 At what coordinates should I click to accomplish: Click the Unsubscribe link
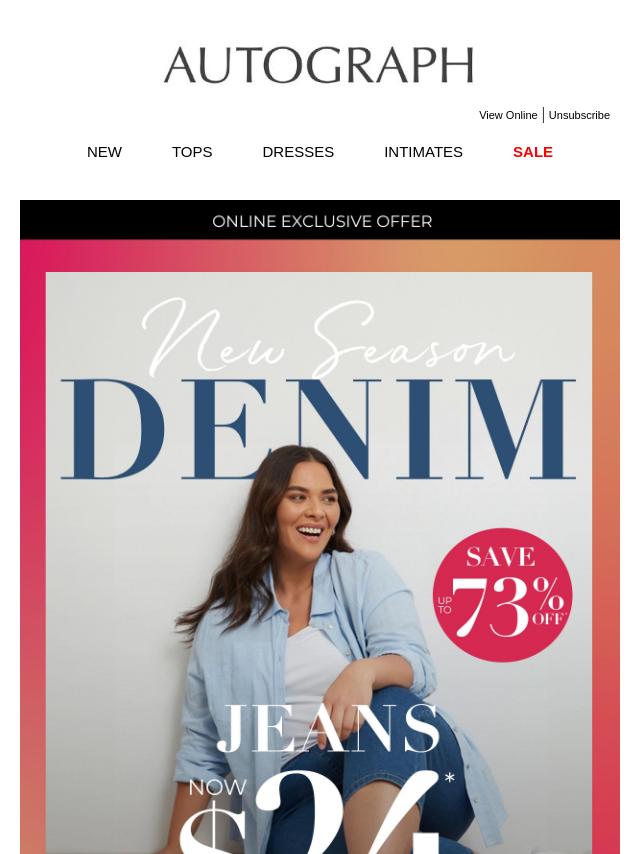[579, 115]
